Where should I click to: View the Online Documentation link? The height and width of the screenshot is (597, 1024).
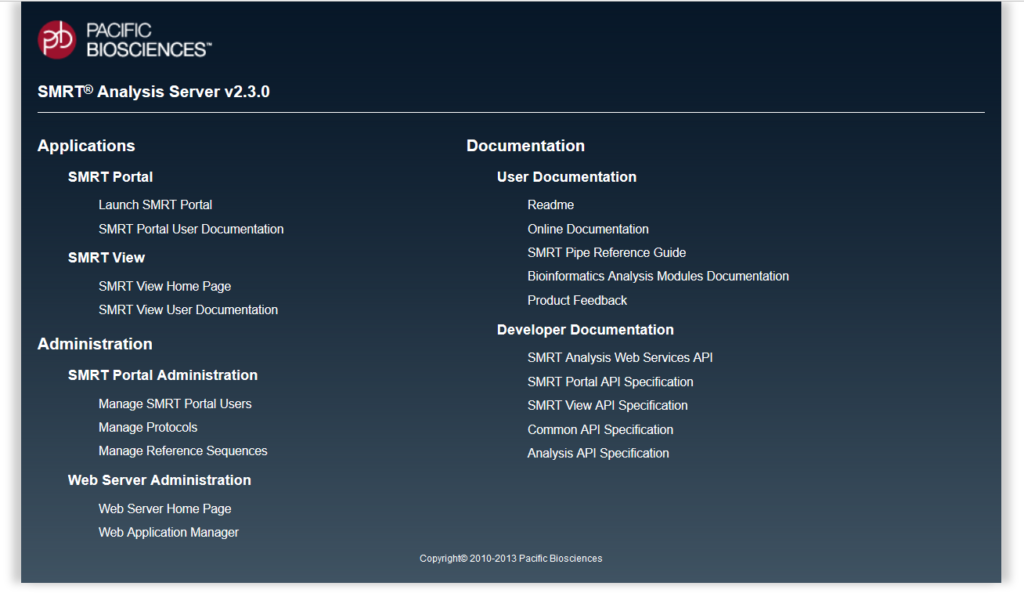coord(588,229)
